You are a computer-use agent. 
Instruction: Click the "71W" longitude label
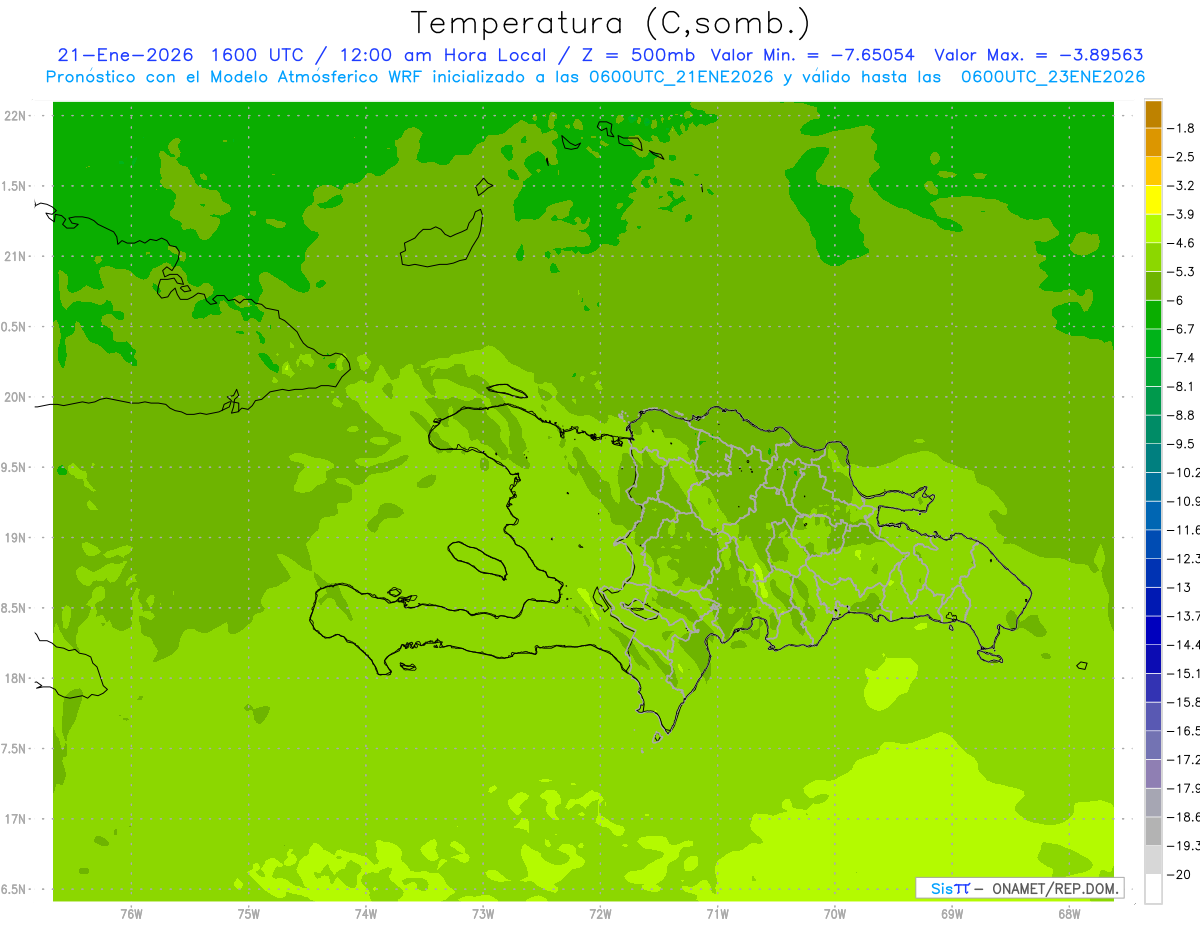(717, 913)
